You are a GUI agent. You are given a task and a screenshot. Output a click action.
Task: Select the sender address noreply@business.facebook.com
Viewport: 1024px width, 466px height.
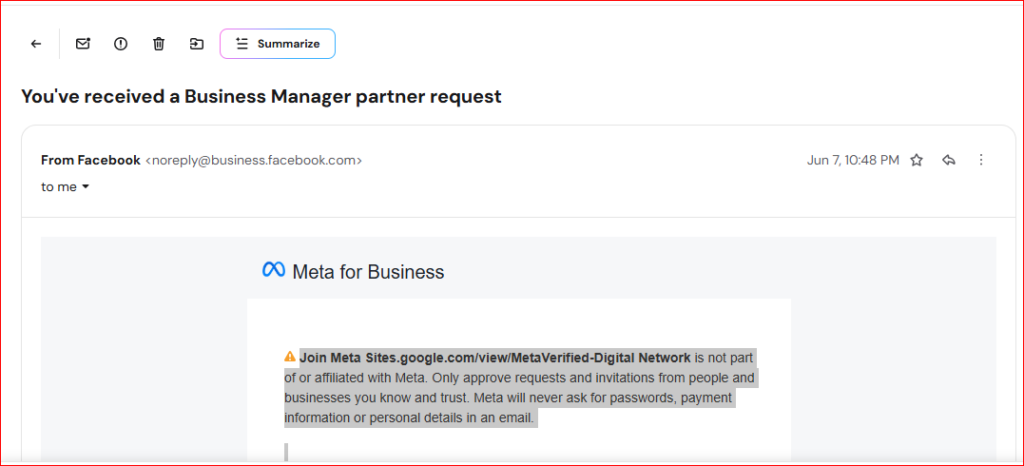pyautogui.click(x=253, y=160)
